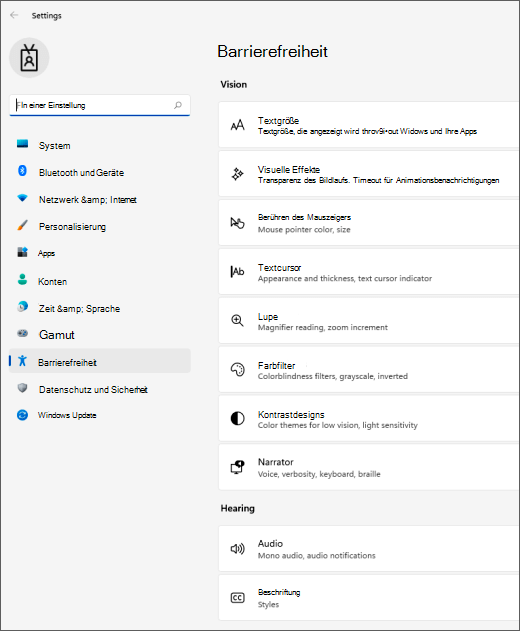This screenshot has width=520, height=631.
Task: Click the Netzwerk wifi icon
Action: pos(23,198)
